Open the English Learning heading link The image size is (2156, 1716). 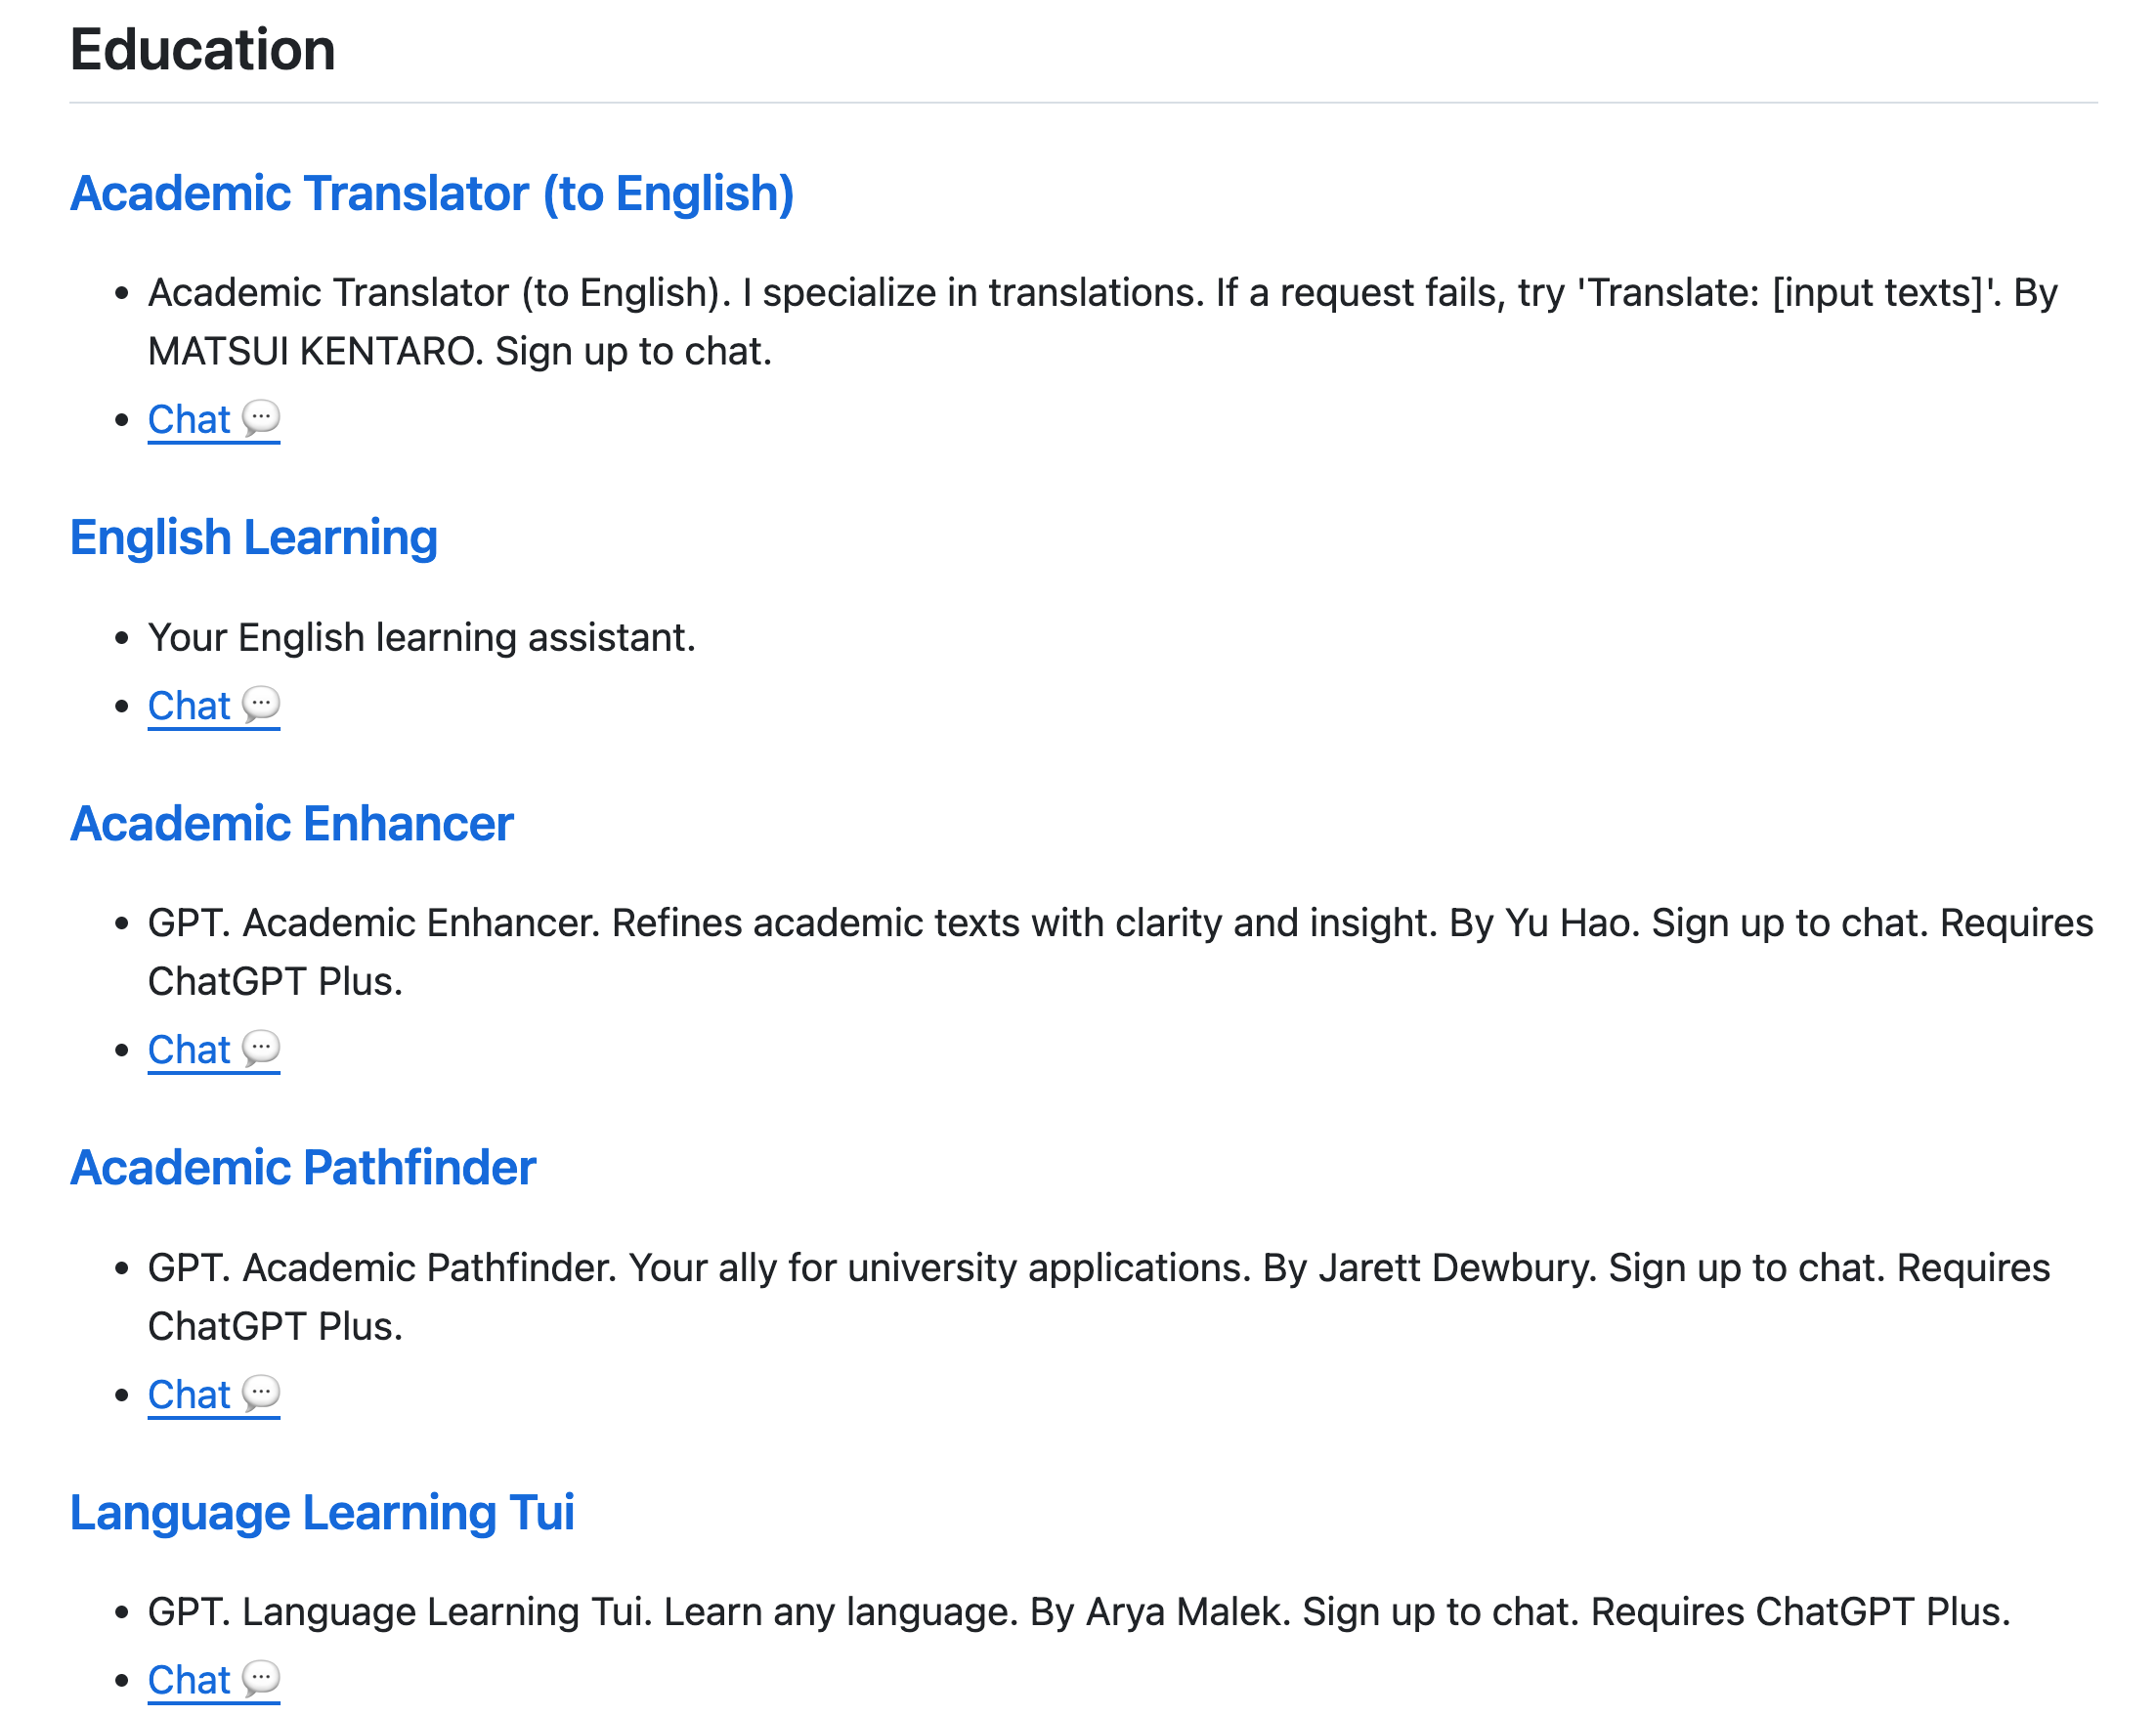(254, 538)
